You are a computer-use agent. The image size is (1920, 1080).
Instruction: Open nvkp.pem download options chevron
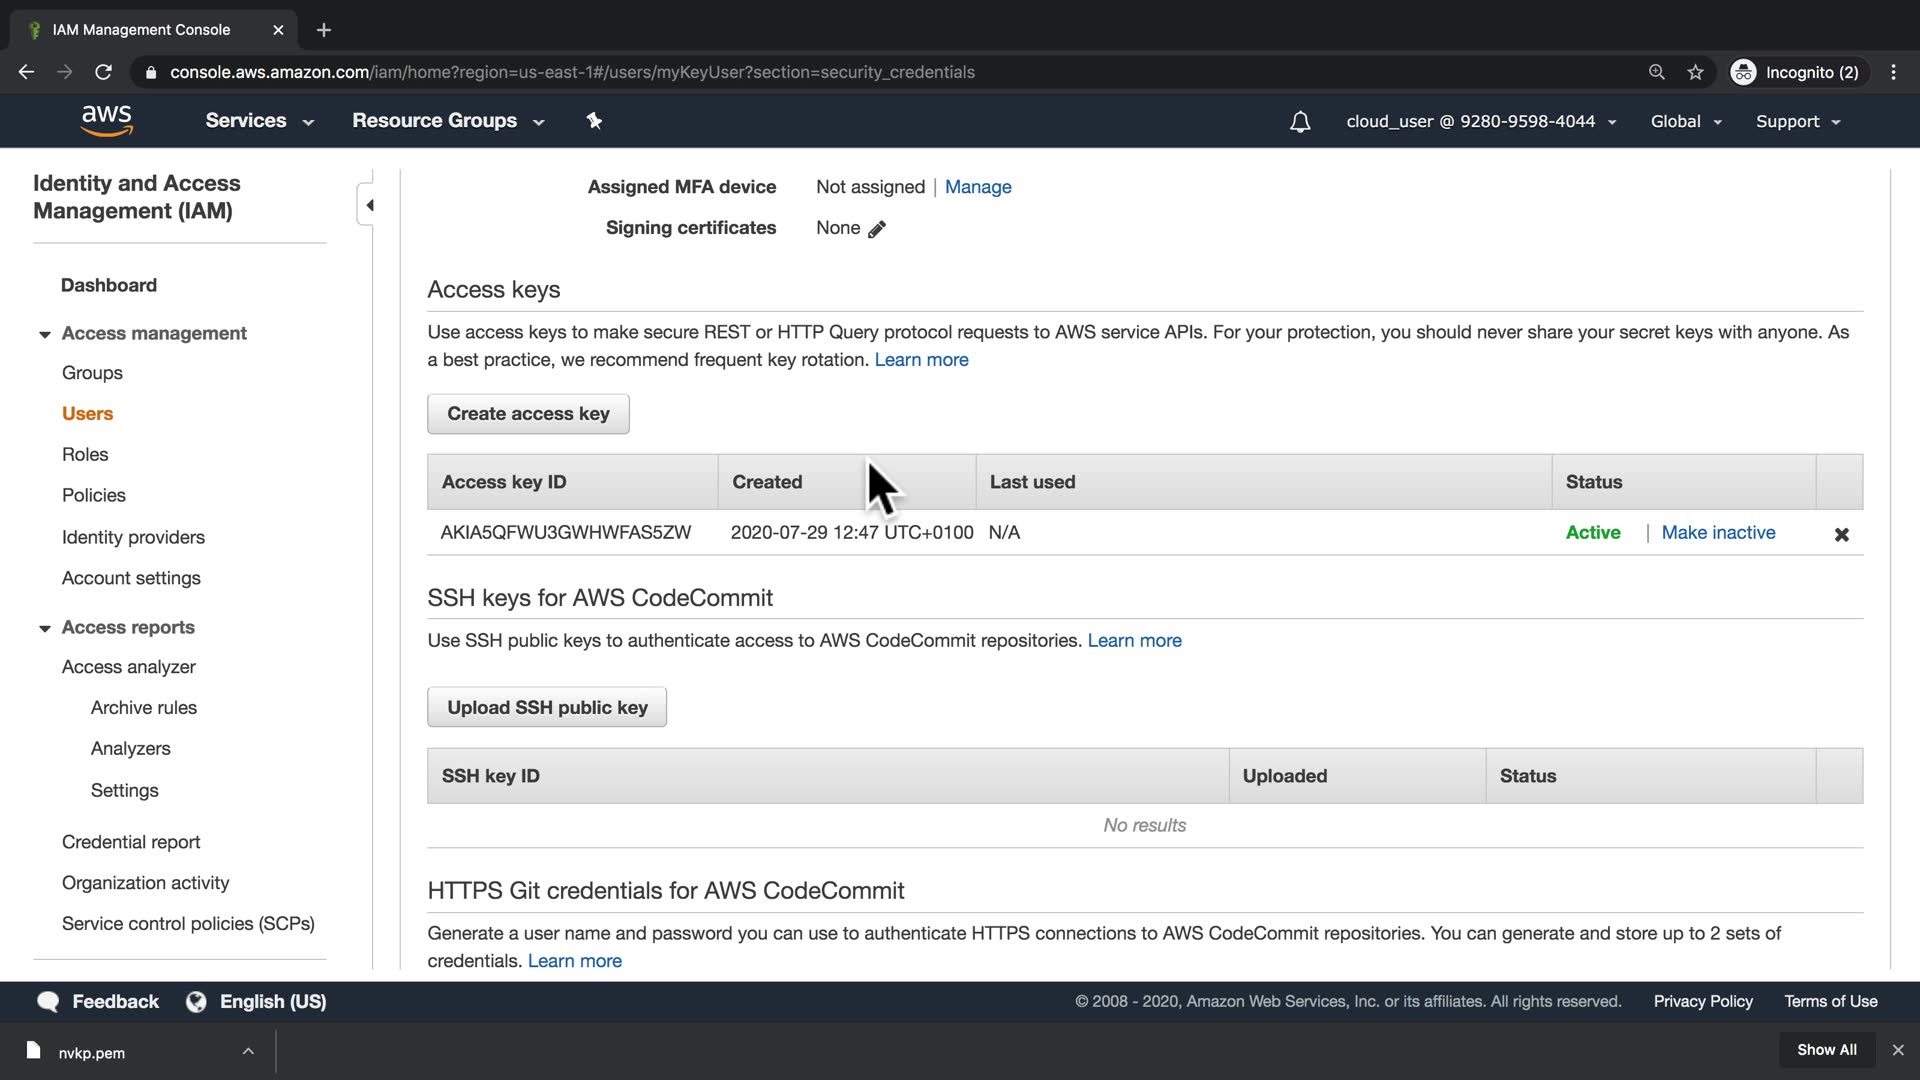click(248, 1051)
